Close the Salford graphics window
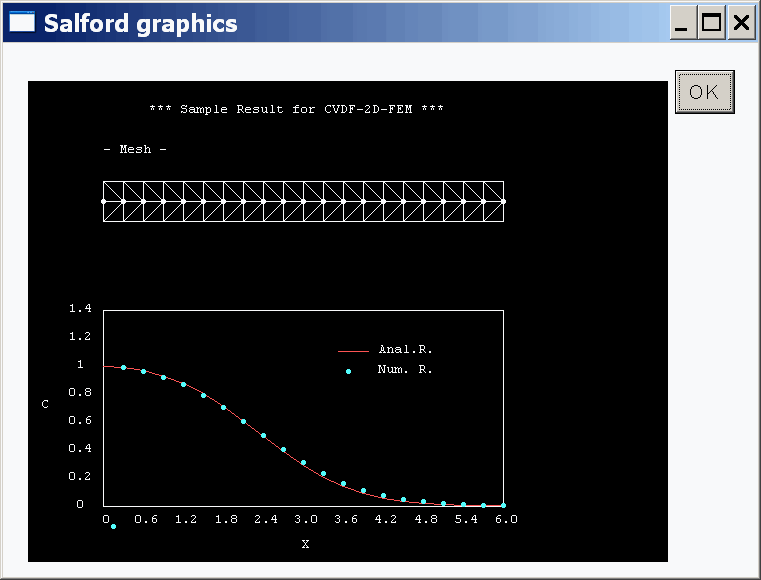 741,22
